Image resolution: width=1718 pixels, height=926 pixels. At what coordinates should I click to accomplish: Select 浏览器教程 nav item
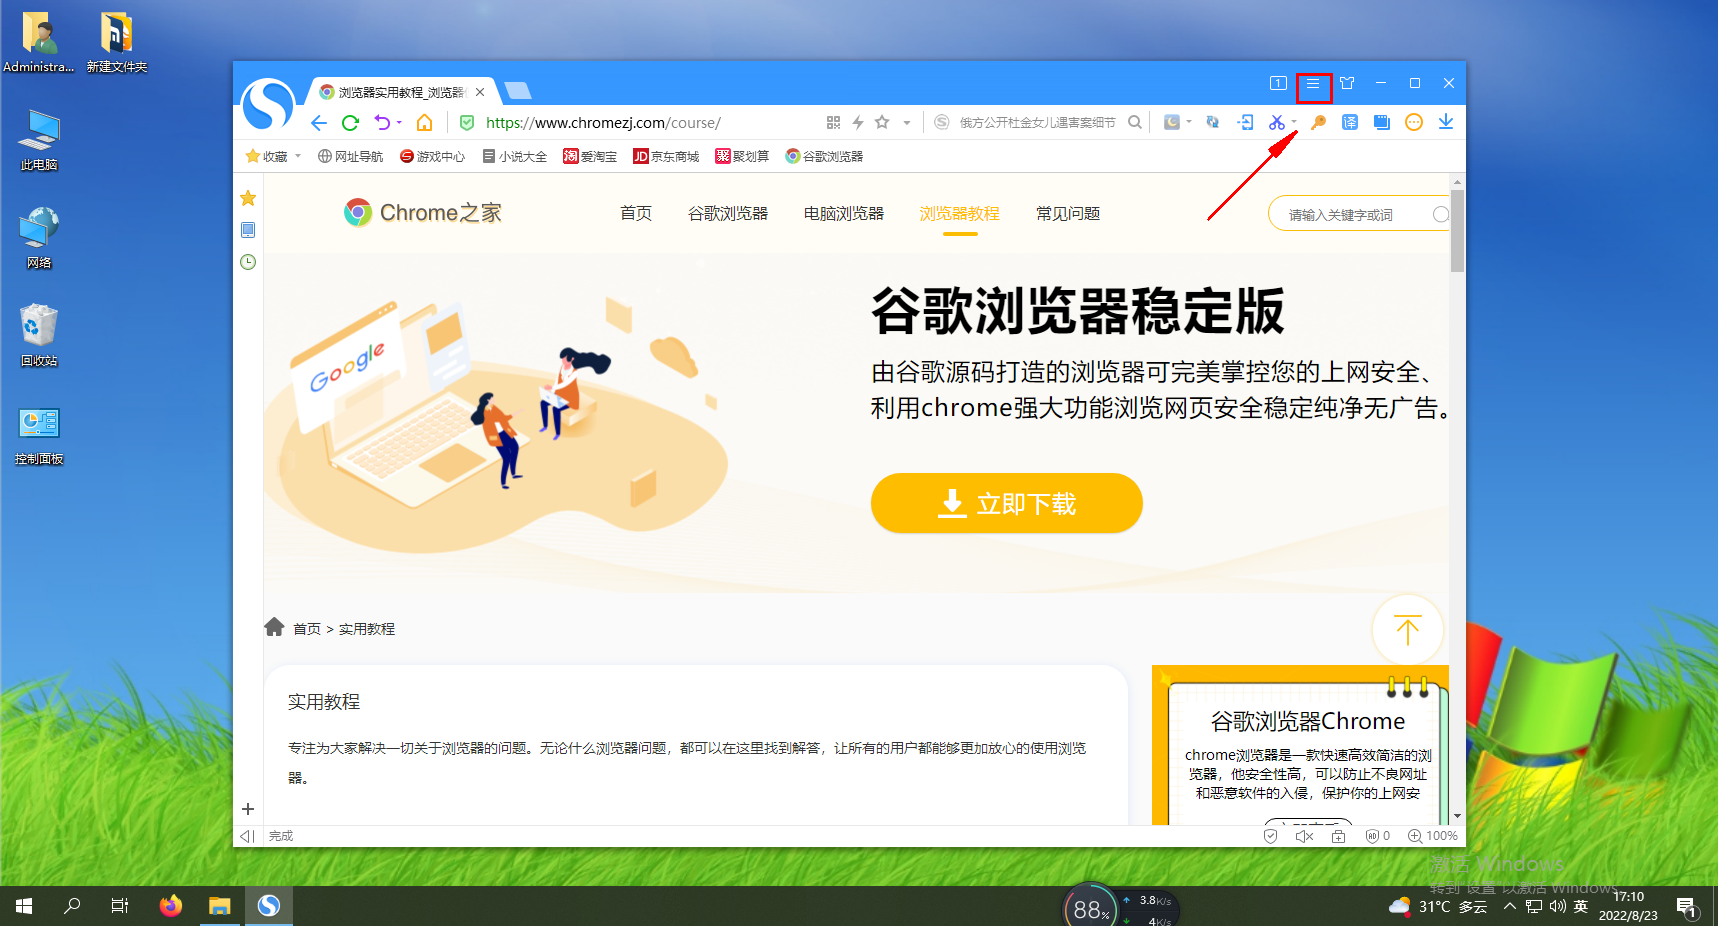[x=960, y=213]
